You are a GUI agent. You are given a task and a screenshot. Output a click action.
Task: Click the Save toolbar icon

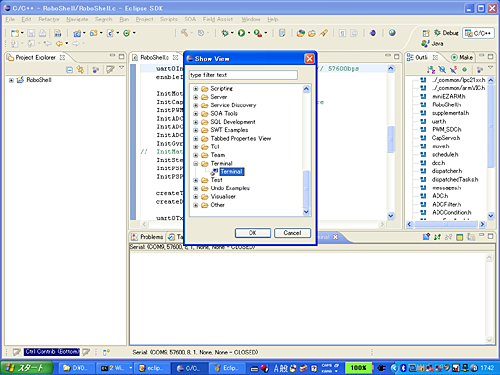coord(31,33)
